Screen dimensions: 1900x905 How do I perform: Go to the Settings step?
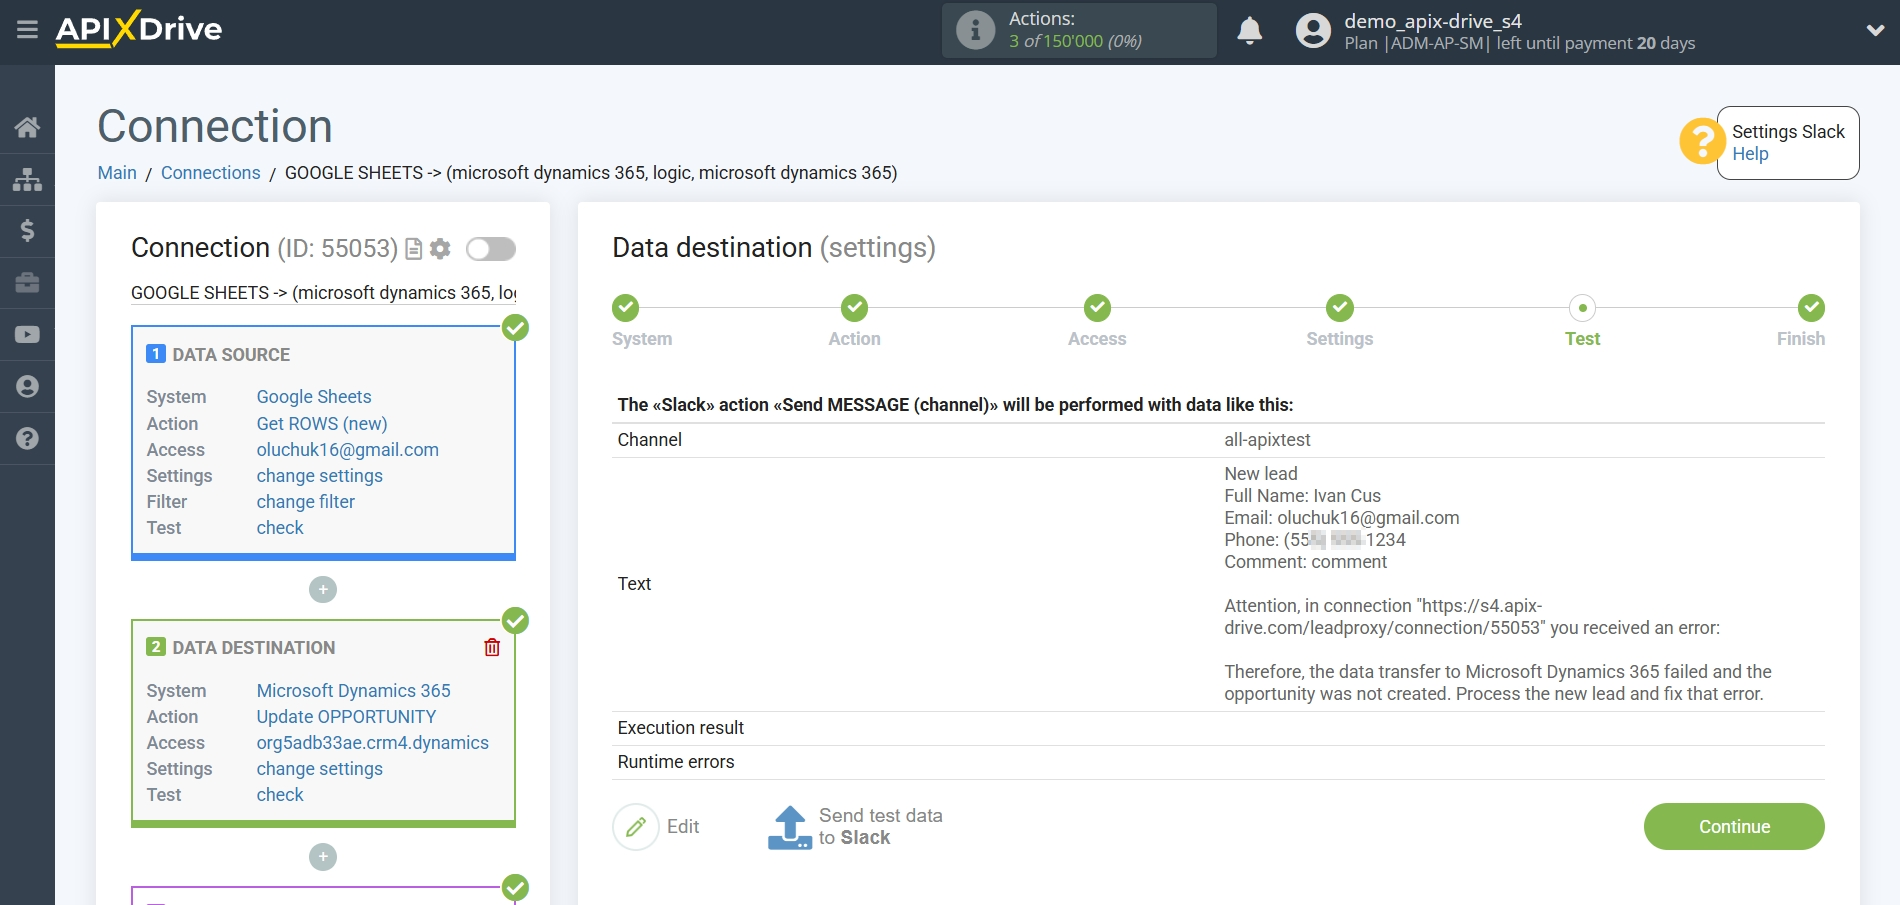click(x=1340, y=308)
